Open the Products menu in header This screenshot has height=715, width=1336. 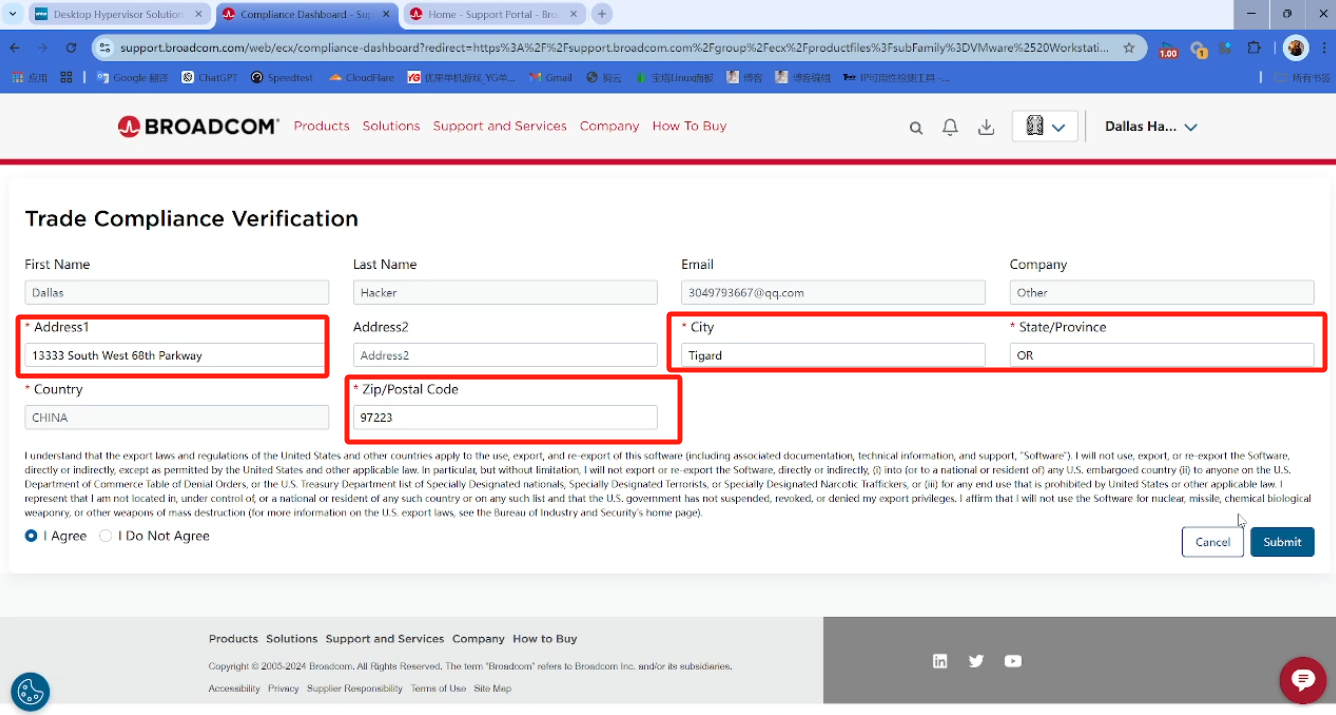click(322, 126)
